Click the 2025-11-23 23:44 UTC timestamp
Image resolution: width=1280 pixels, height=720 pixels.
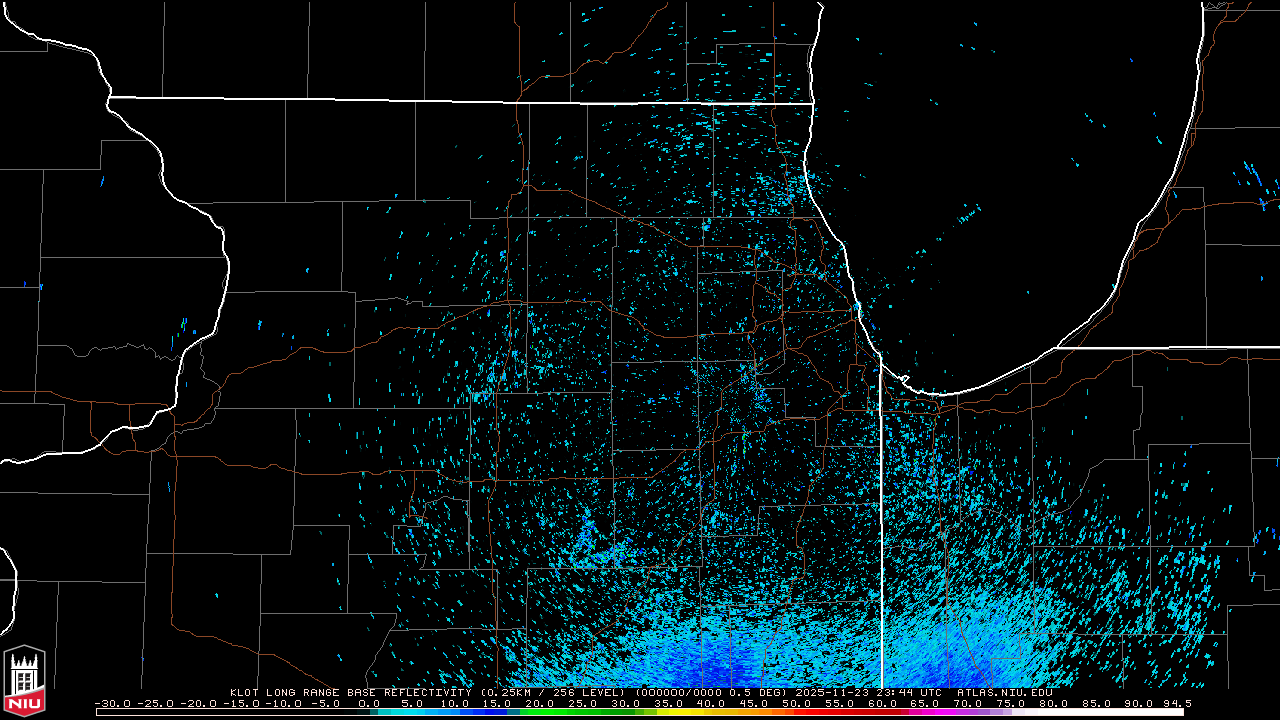[x=868, y=692]
